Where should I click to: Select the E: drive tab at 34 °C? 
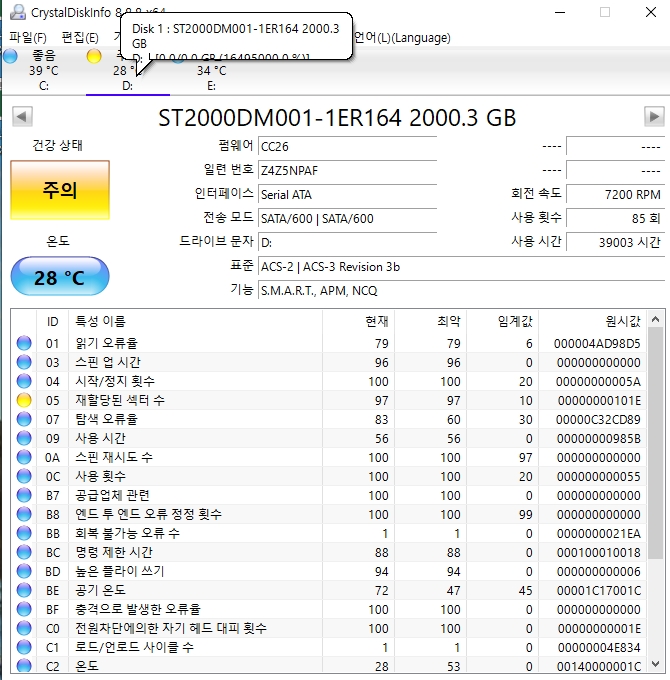(x=212, y=71)
